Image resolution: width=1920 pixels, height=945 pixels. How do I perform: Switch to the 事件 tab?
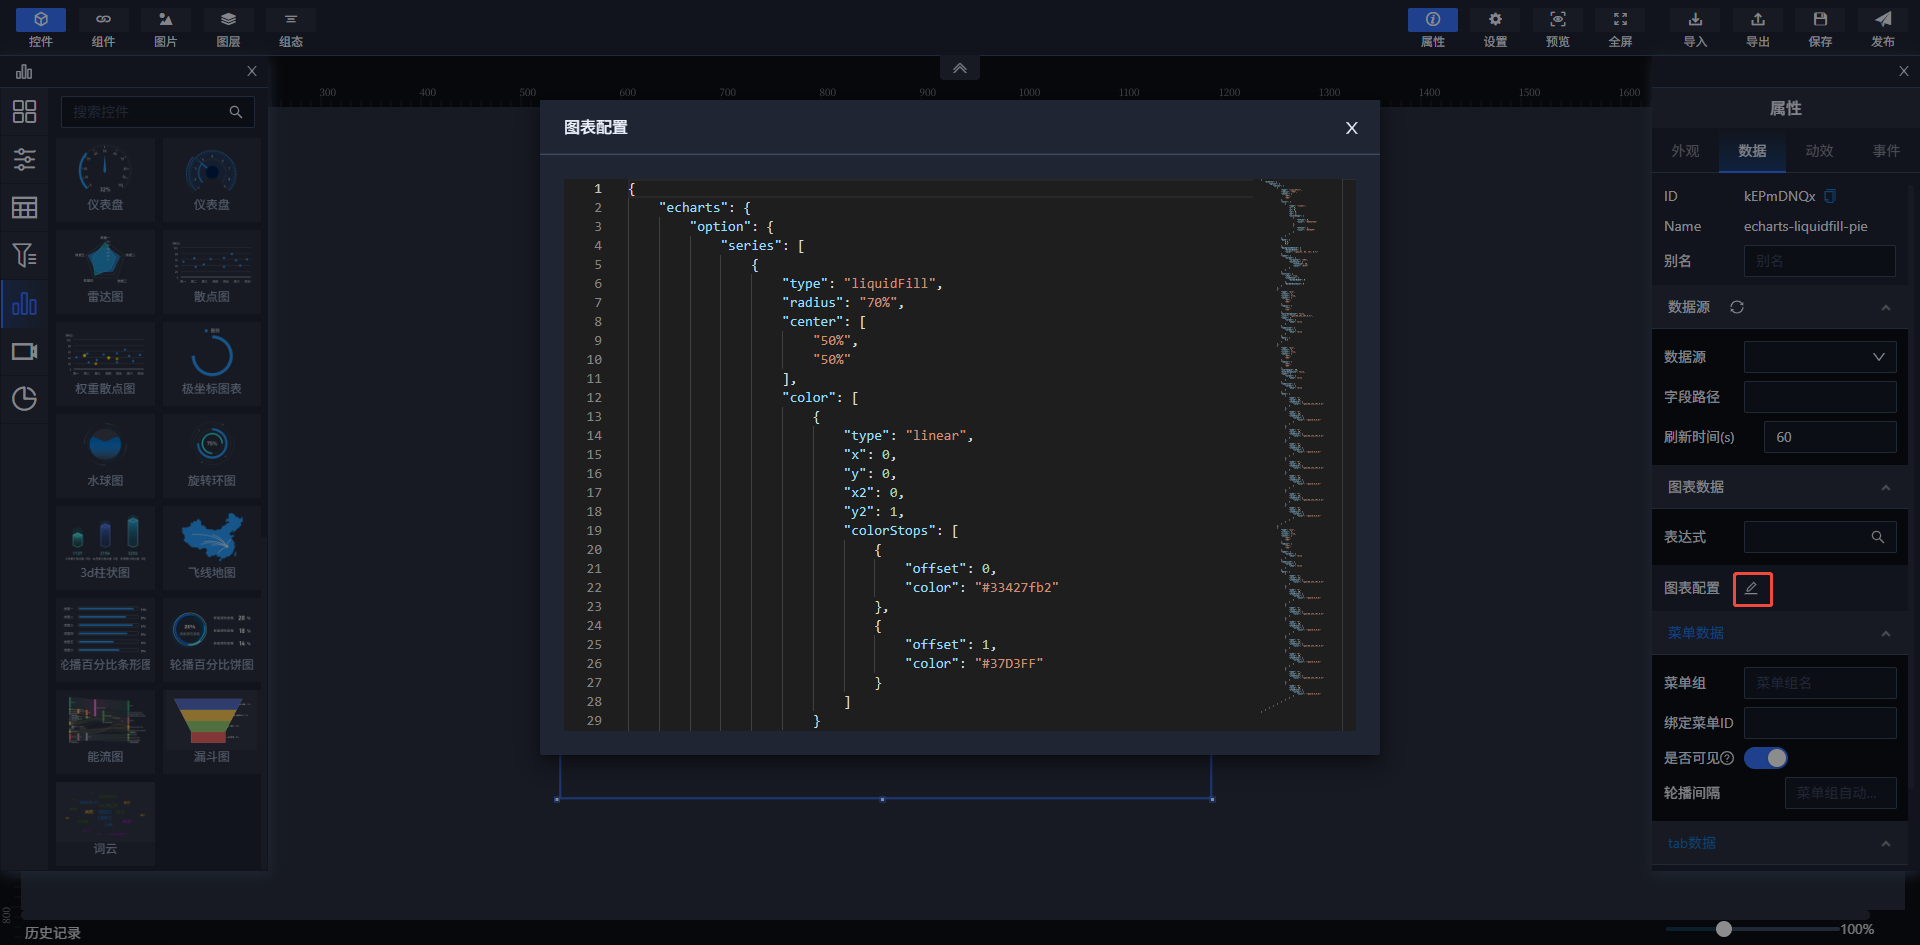1886,151
